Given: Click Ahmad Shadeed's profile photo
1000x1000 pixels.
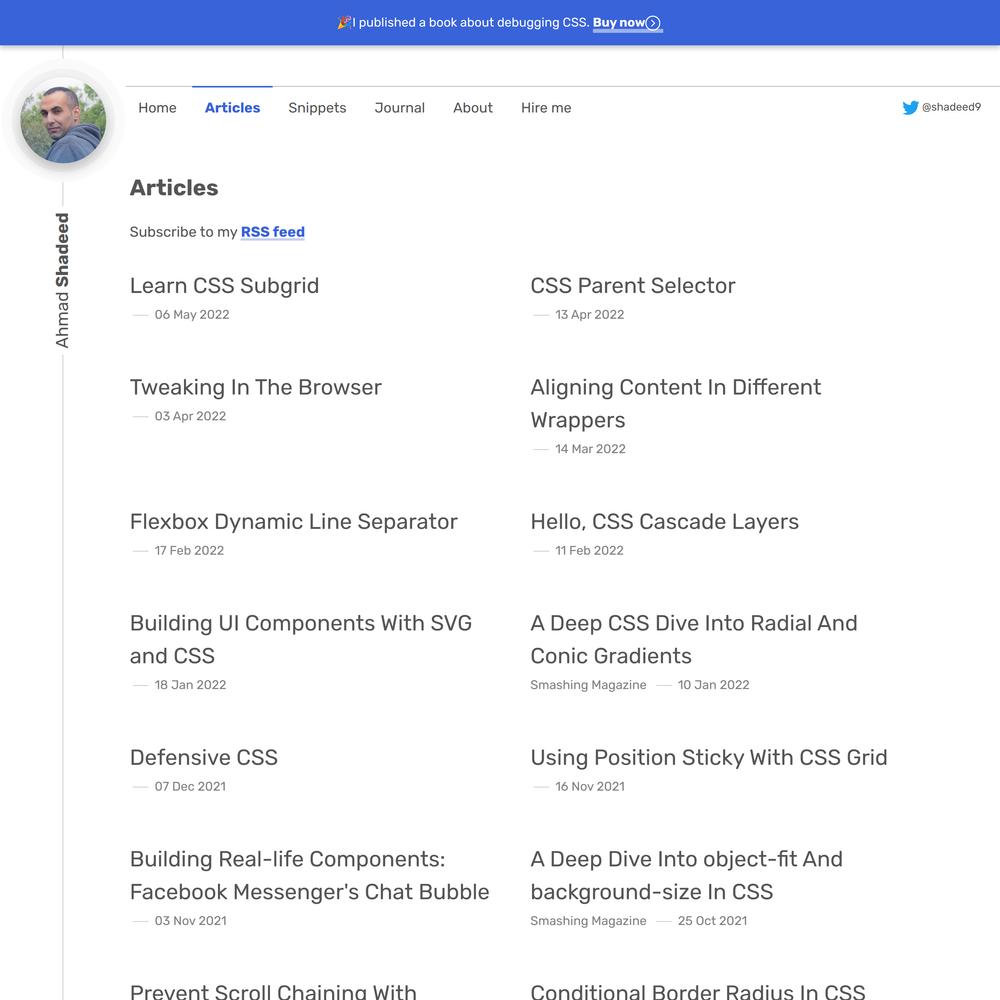Looking at the screenshot, I should pyautogui.click(x=63, y=121).
